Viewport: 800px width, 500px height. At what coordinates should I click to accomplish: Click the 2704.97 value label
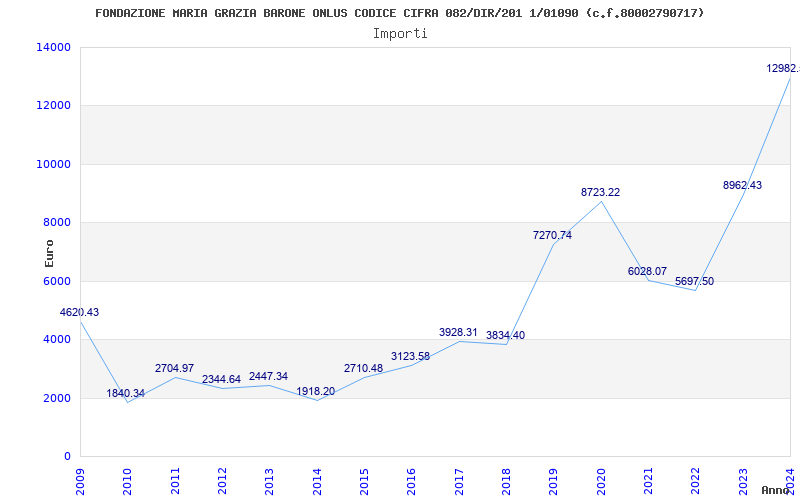pyautogui.click(x=174, y=368)
